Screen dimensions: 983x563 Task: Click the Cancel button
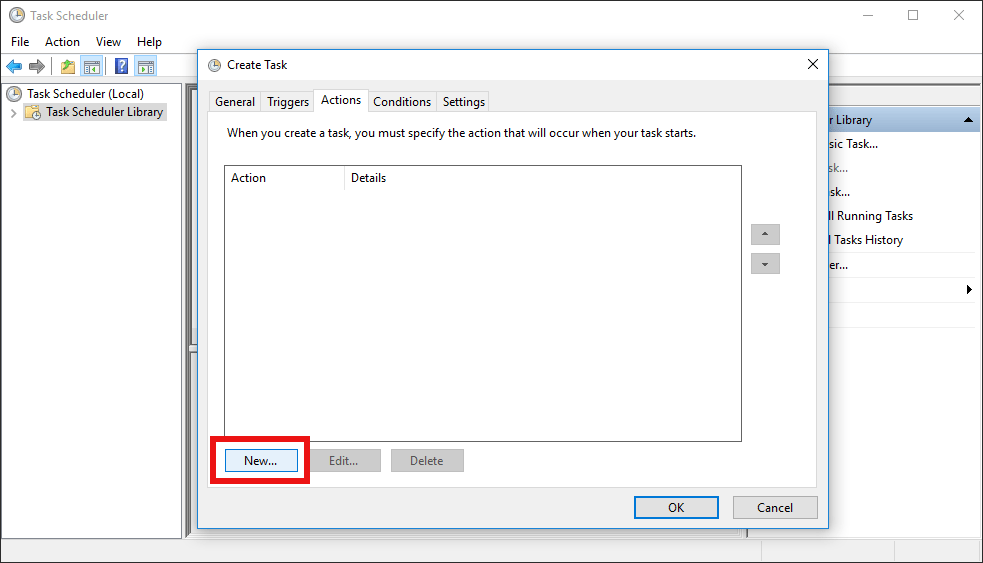775,508
